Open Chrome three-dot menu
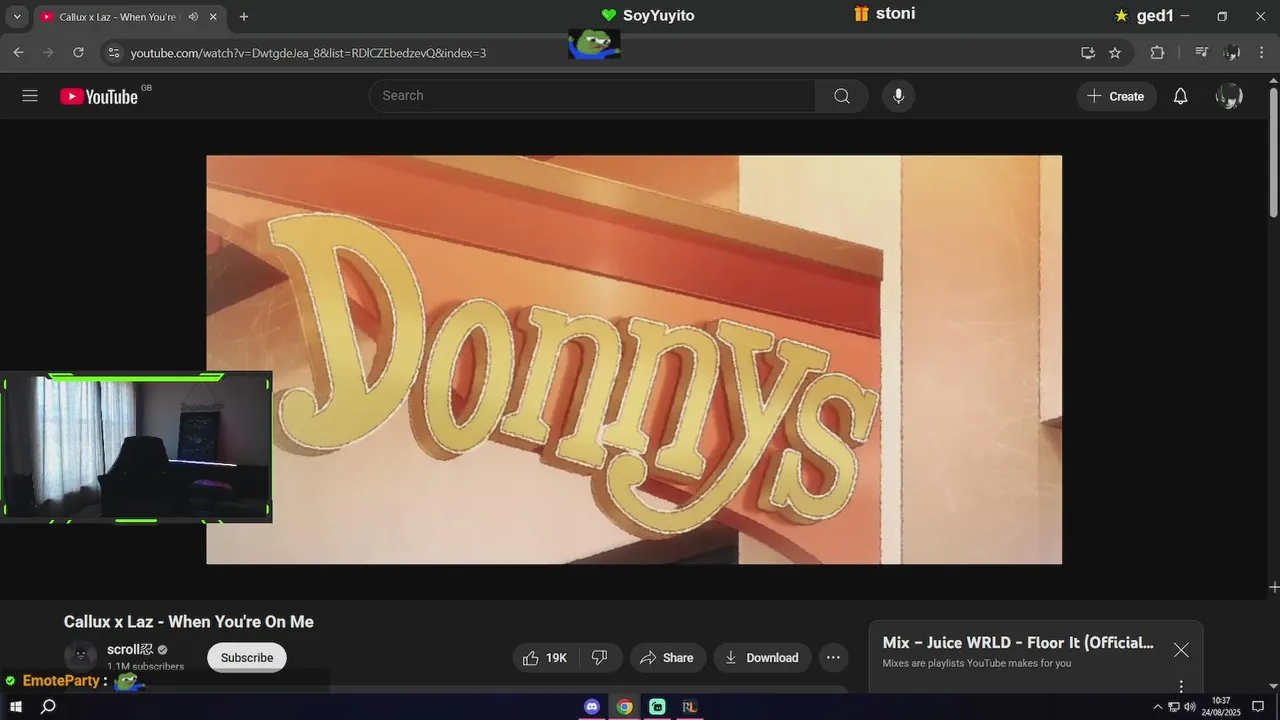The height and width of the screenshot is (720, 1280). 1260,52
